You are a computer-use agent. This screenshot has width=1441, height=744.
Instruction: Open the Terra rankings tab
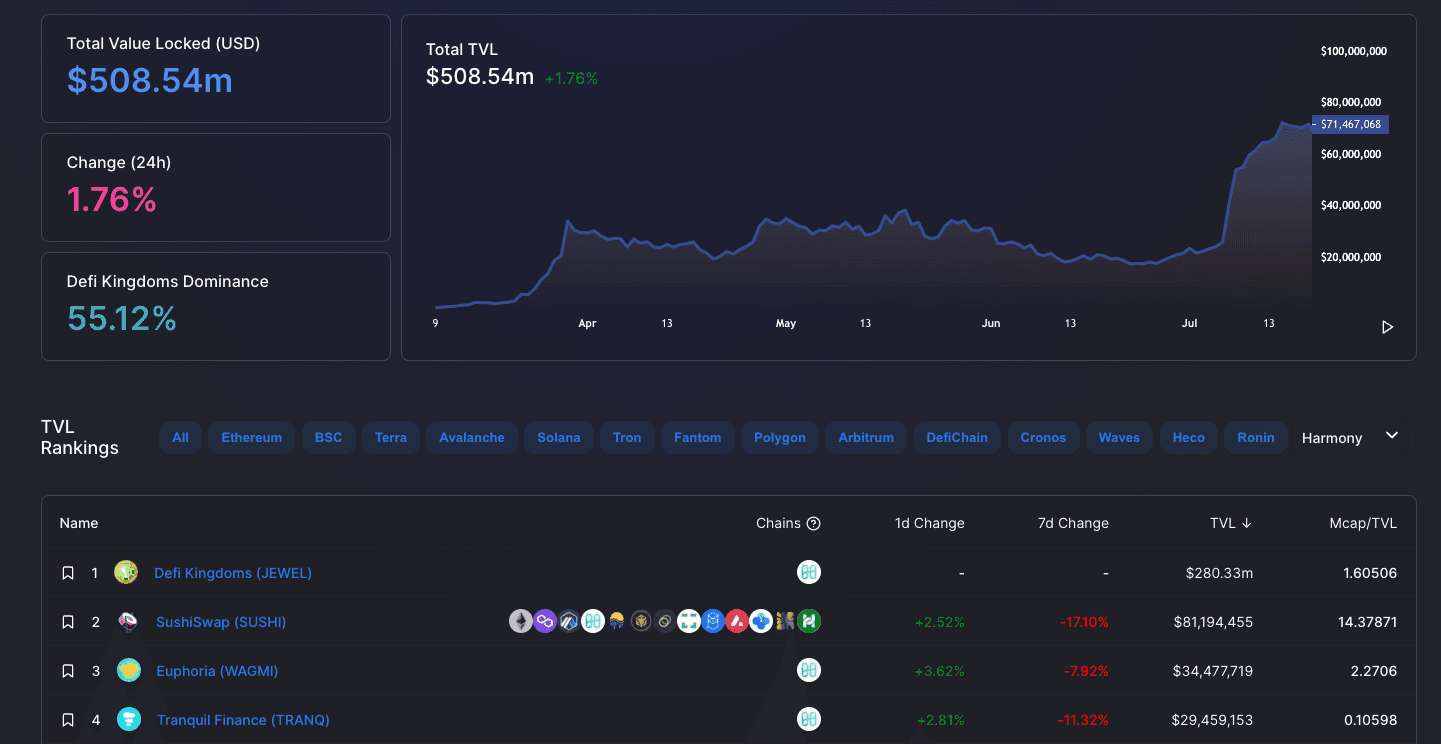pyautogui.click(x=391, y=438)
